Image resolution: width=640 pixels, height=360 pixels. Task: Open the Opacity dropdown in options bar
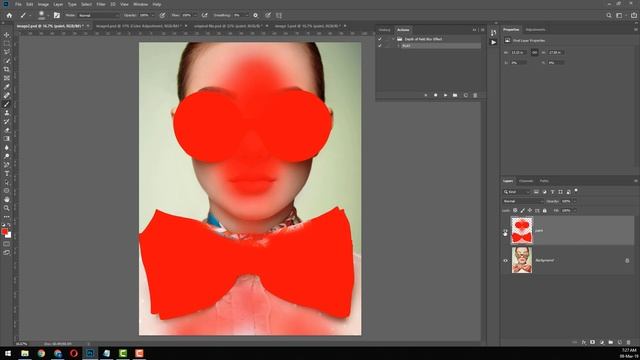[x=153, y=15]
